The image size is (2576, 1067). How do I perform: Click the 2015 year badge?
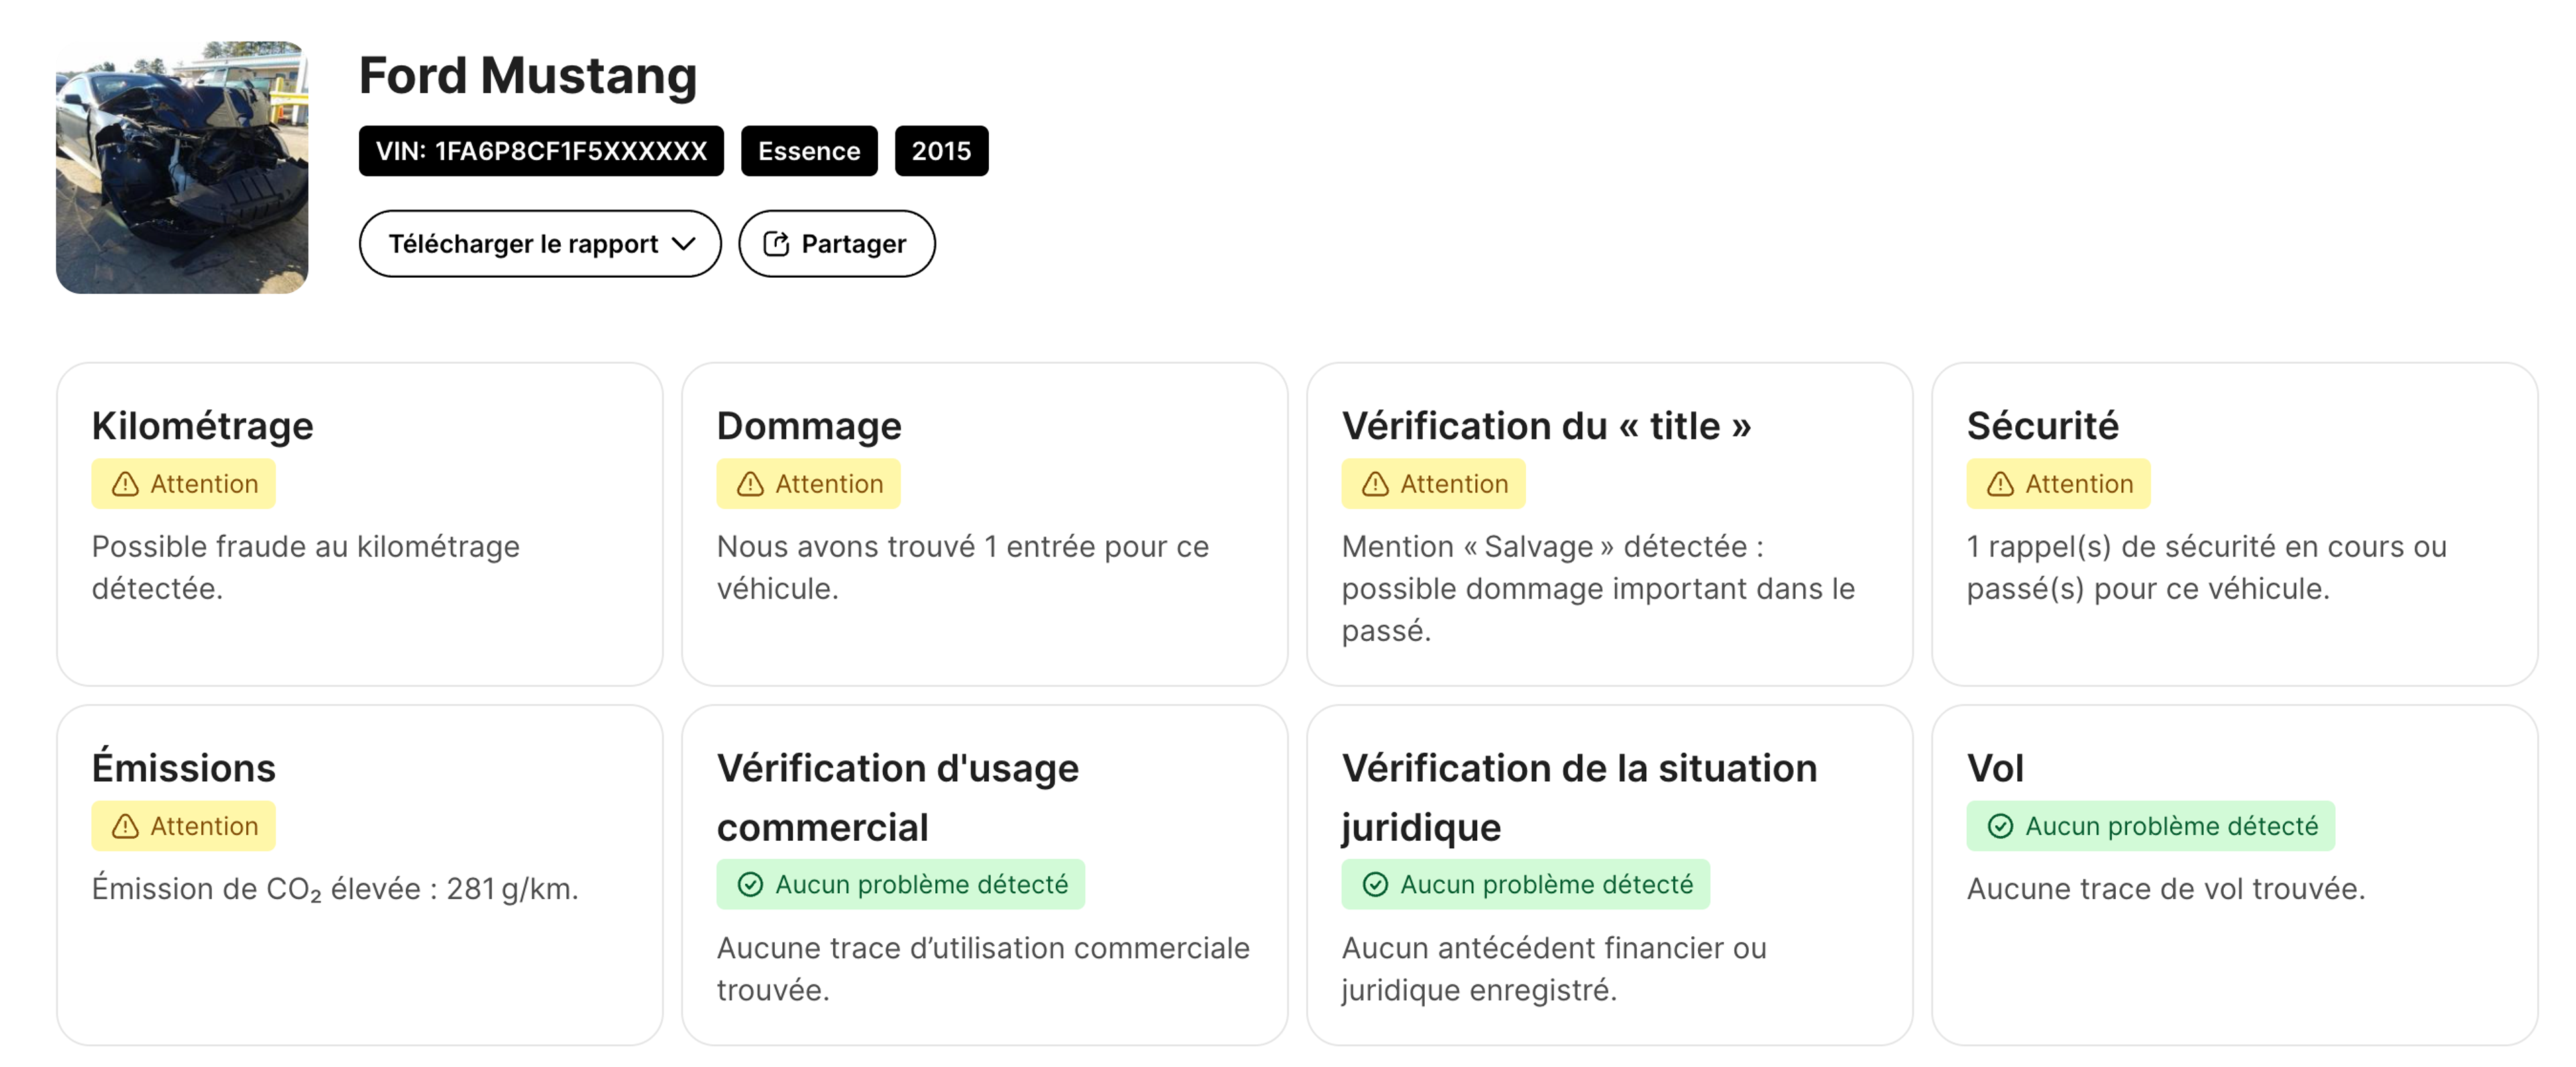(941, 151)
